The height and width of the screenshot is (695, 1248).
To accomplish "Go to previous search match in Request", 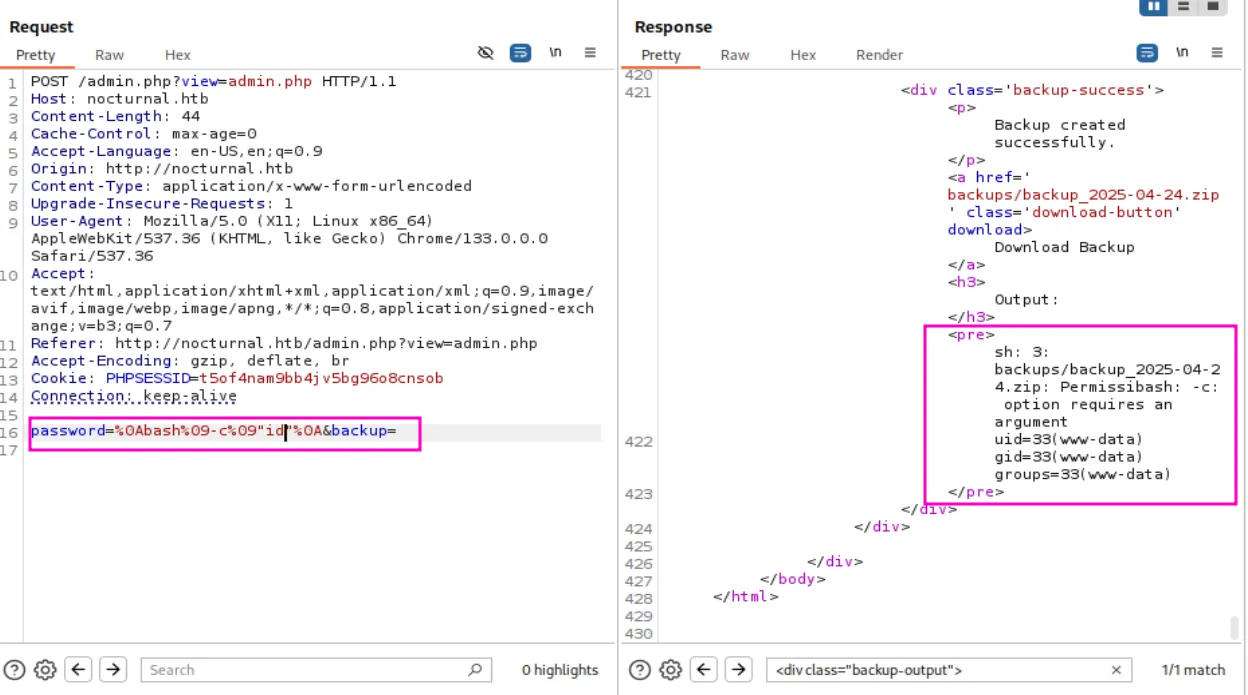I will coord(79,670).
